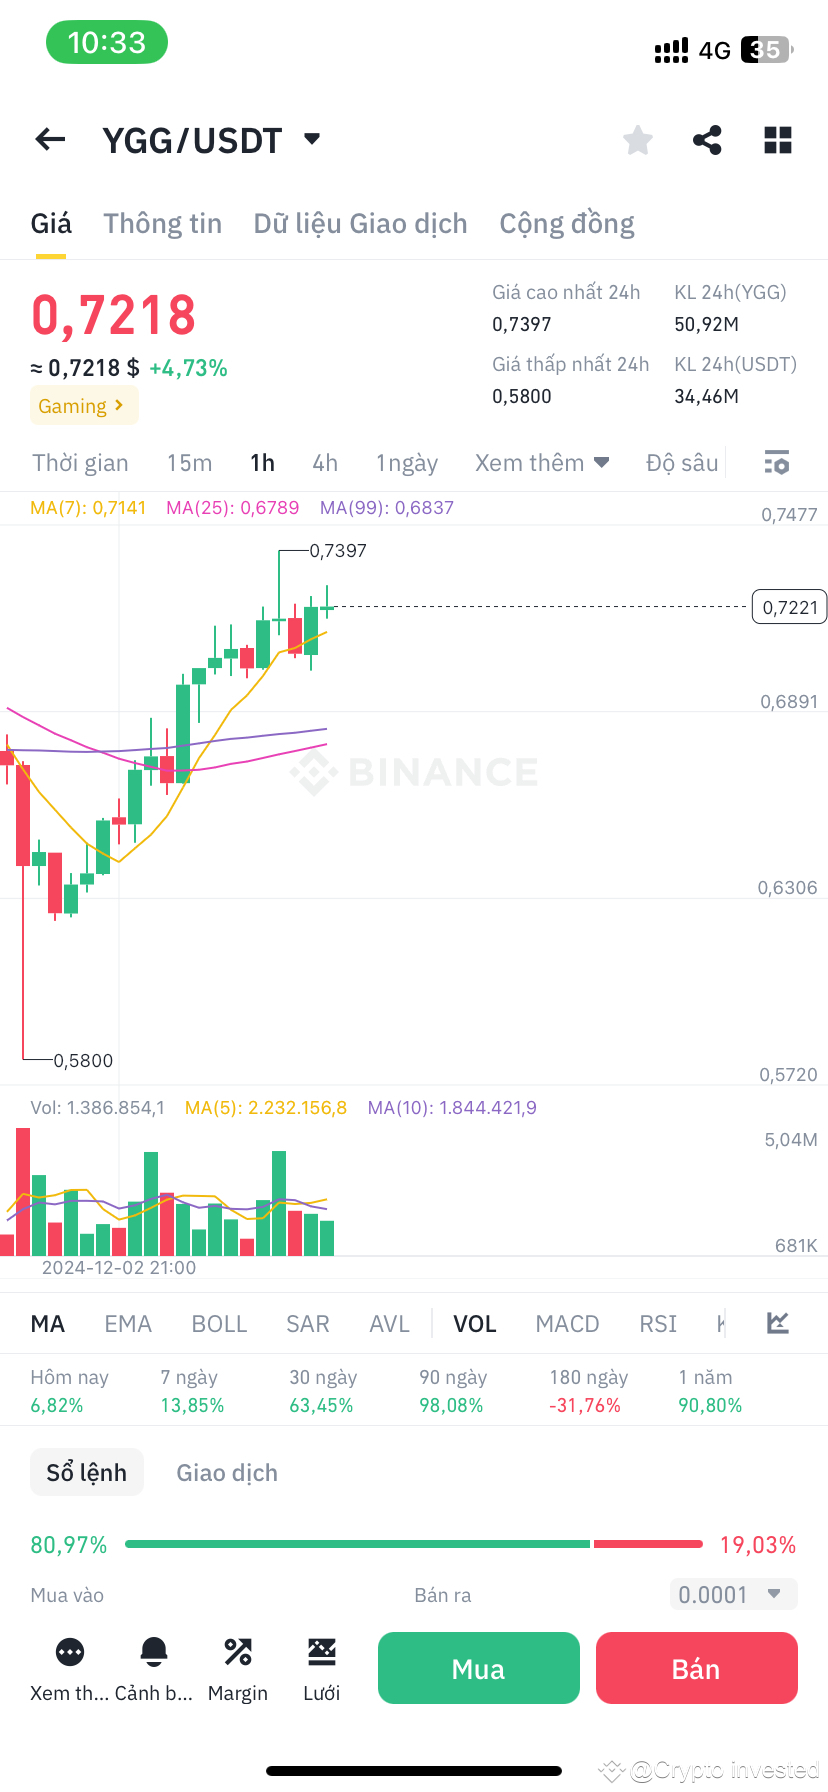Enable the MACD indicator
This screenshot has width=828, height=1792.
point(567,1323)
